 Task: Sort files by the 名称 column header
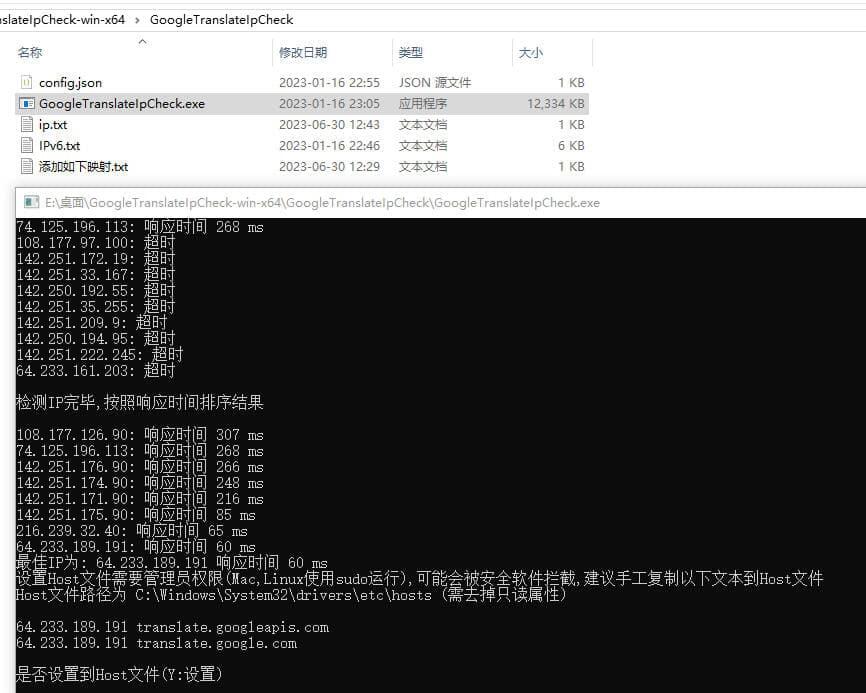30,52
